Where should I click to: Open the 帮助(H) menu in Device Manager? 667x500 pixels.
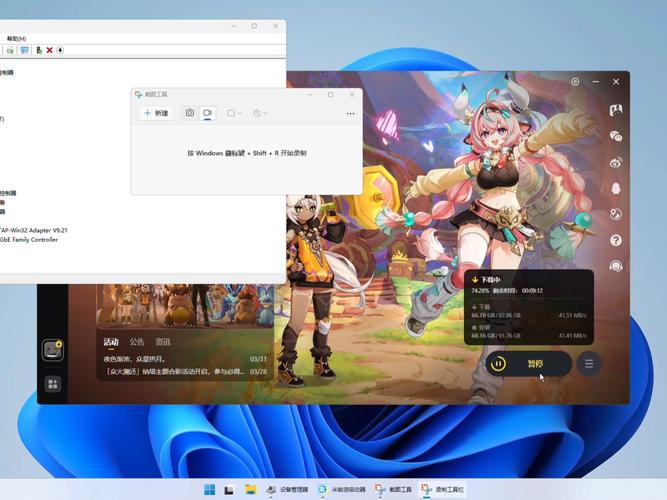[x=16, y=39]
